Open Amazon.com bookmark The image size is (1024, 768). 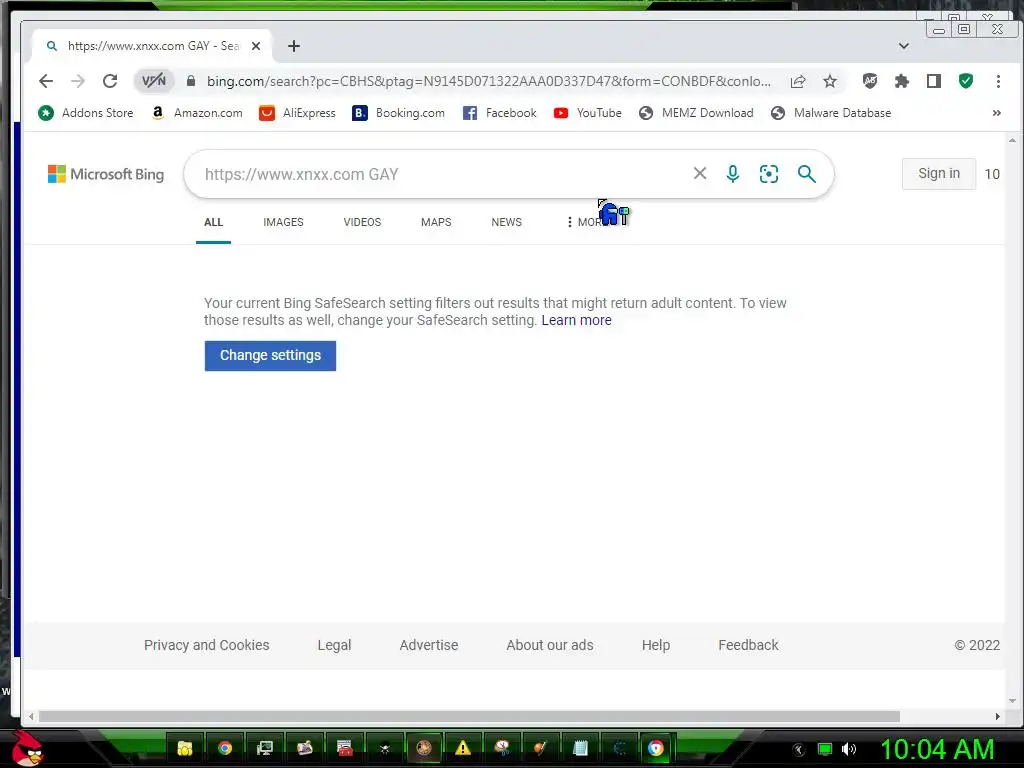click(197, 113)
